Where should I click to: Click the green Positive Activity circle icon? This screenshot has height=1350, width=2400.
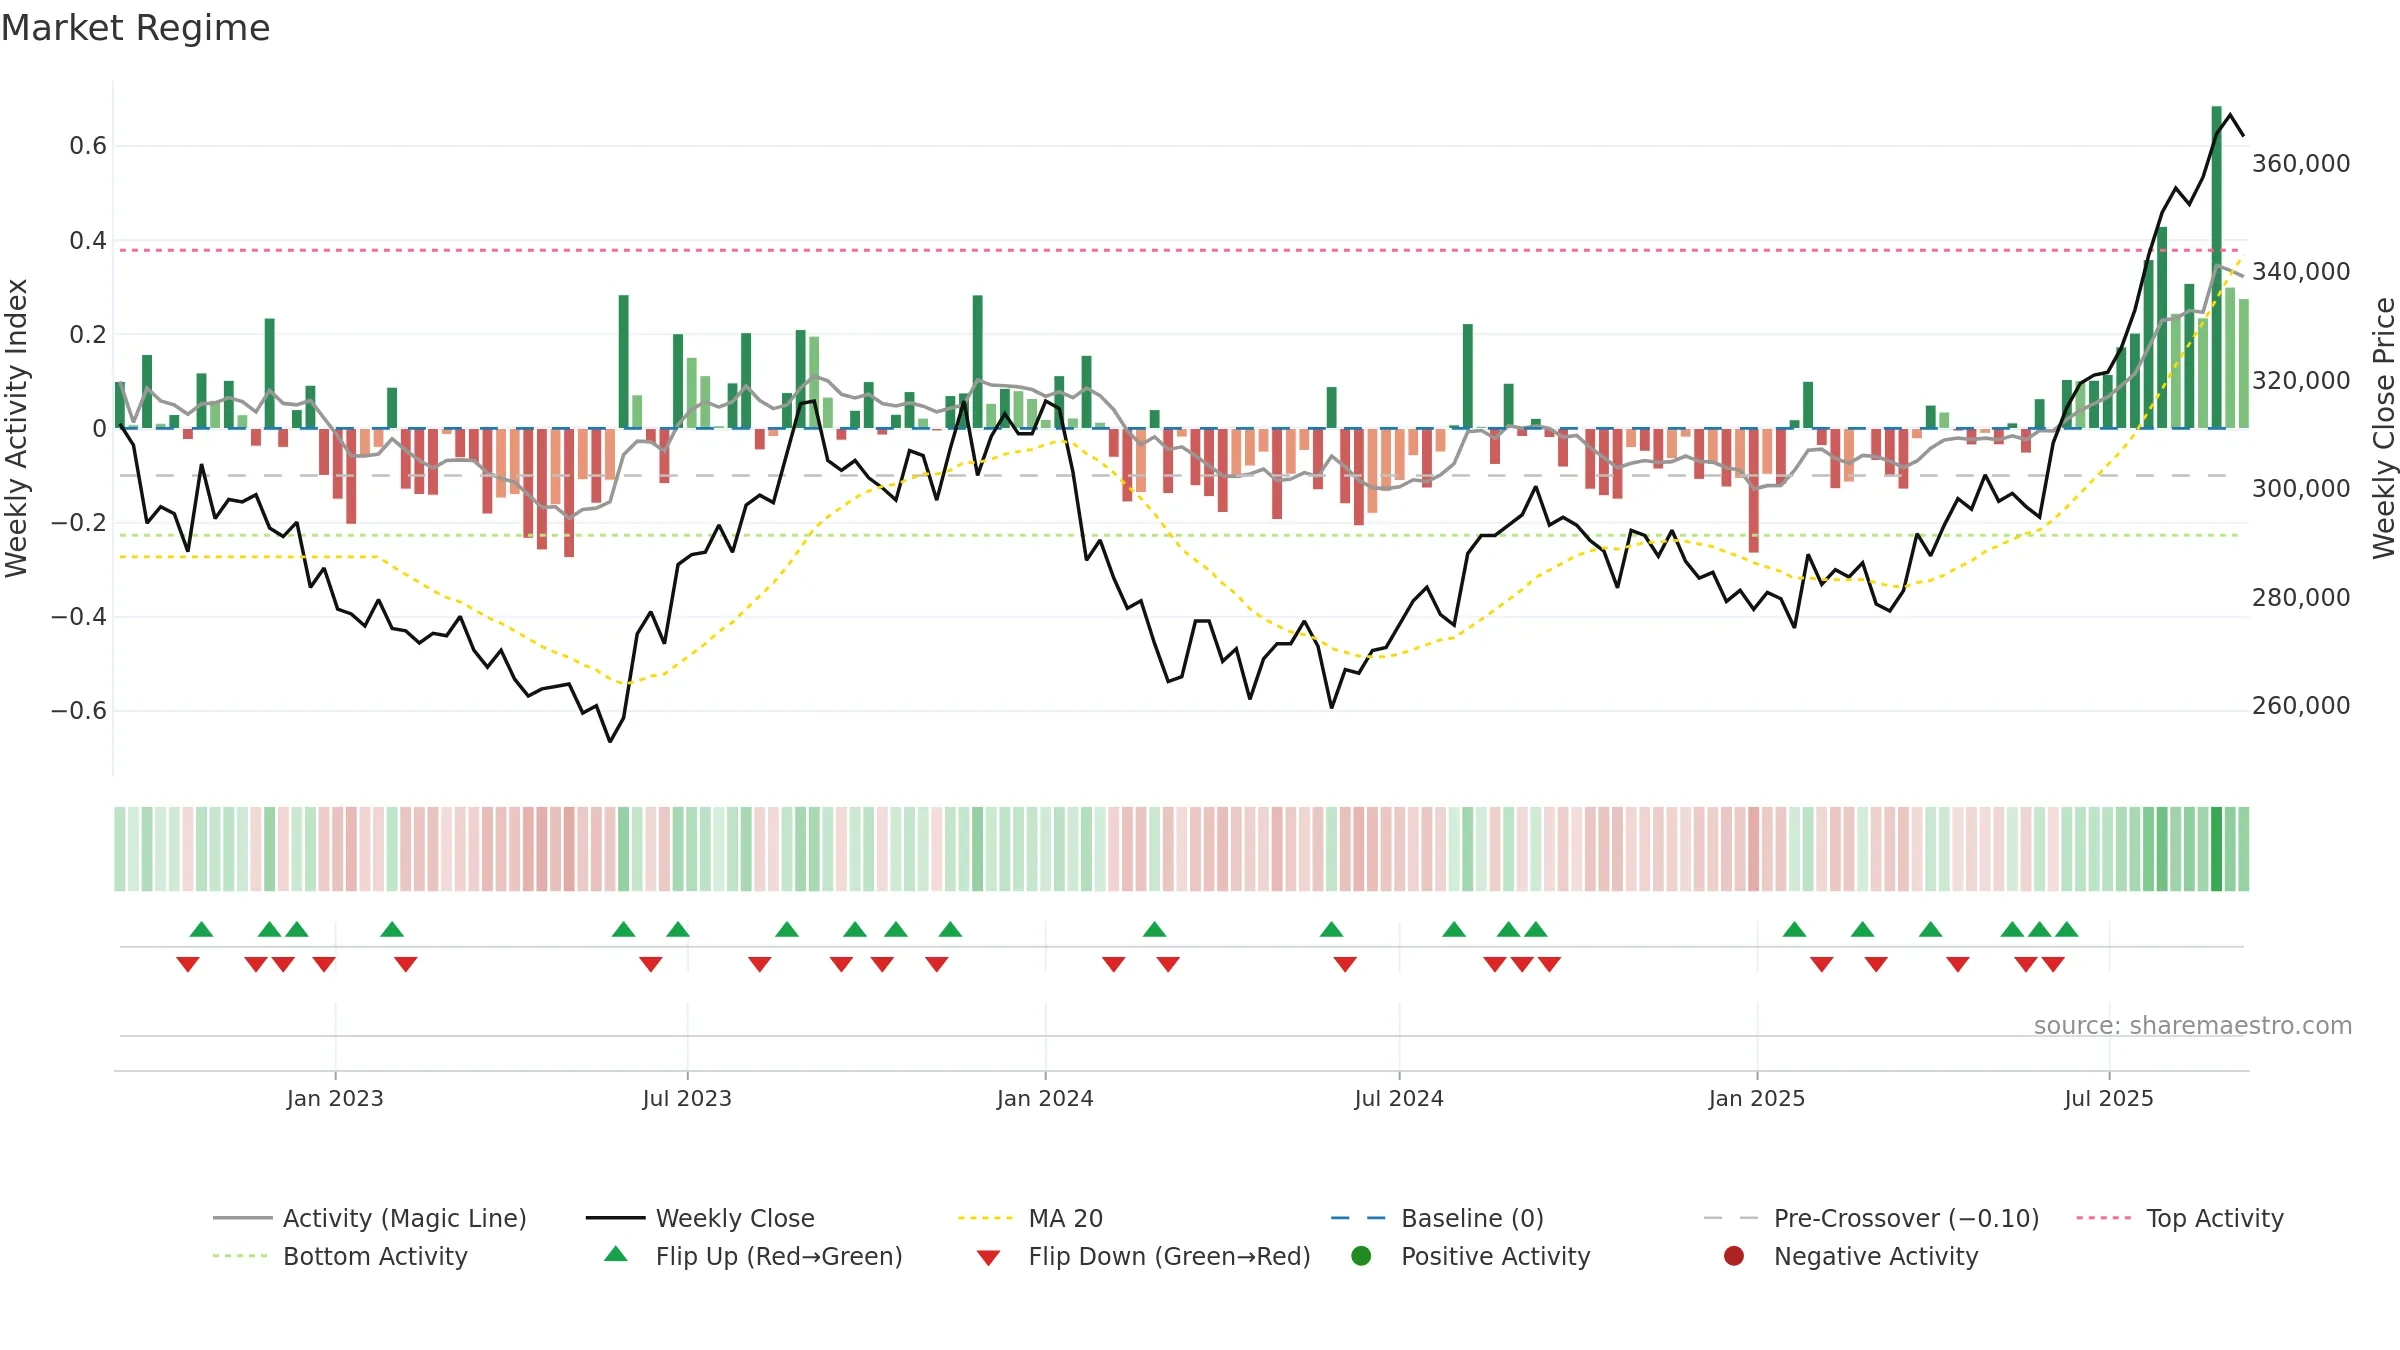point(1361,1256)
